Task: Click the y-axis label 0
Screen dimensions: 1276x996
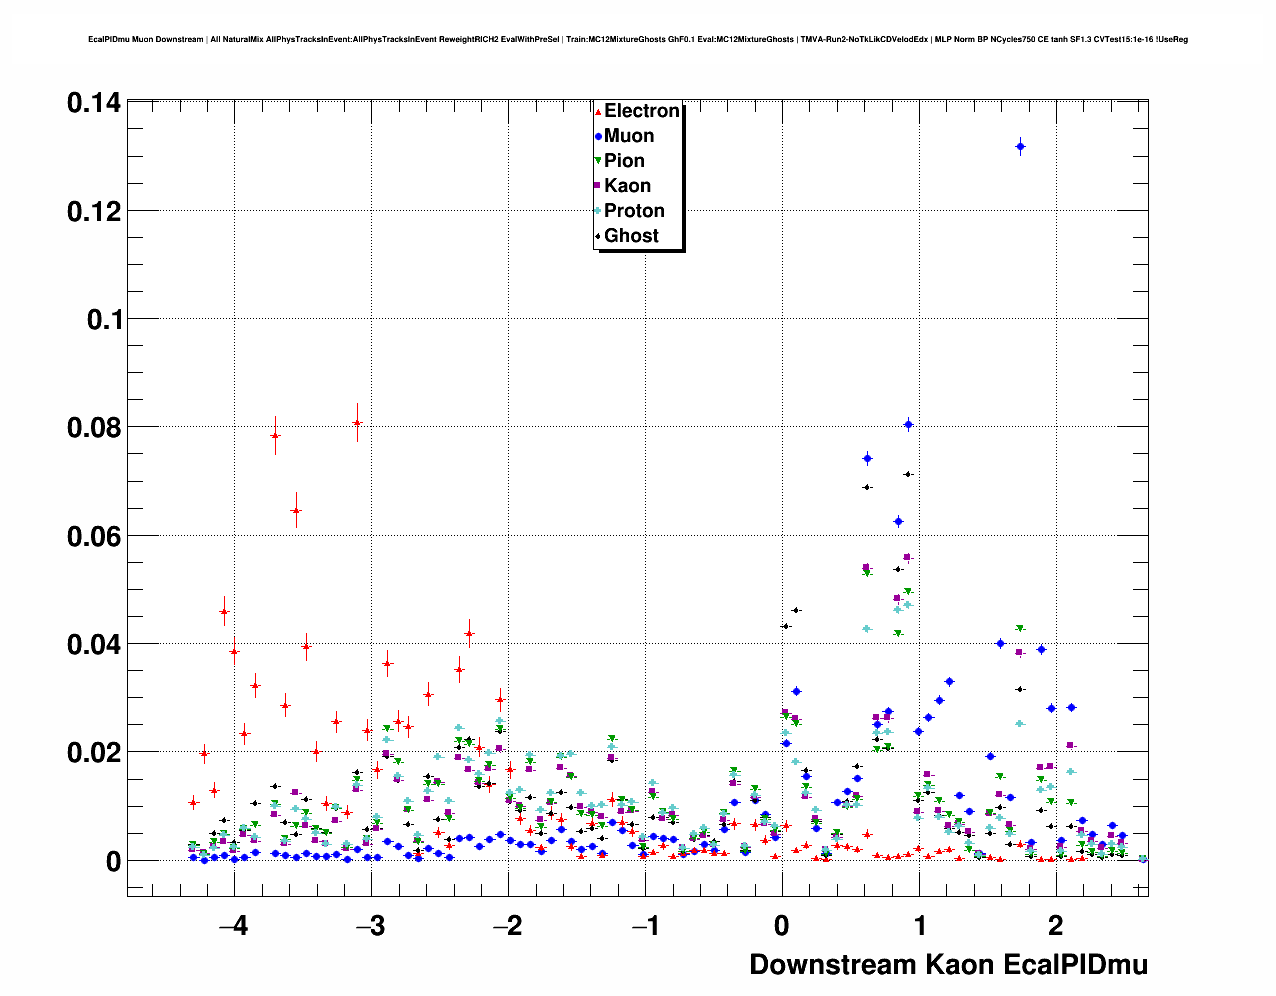Action: tap(114, 861)
